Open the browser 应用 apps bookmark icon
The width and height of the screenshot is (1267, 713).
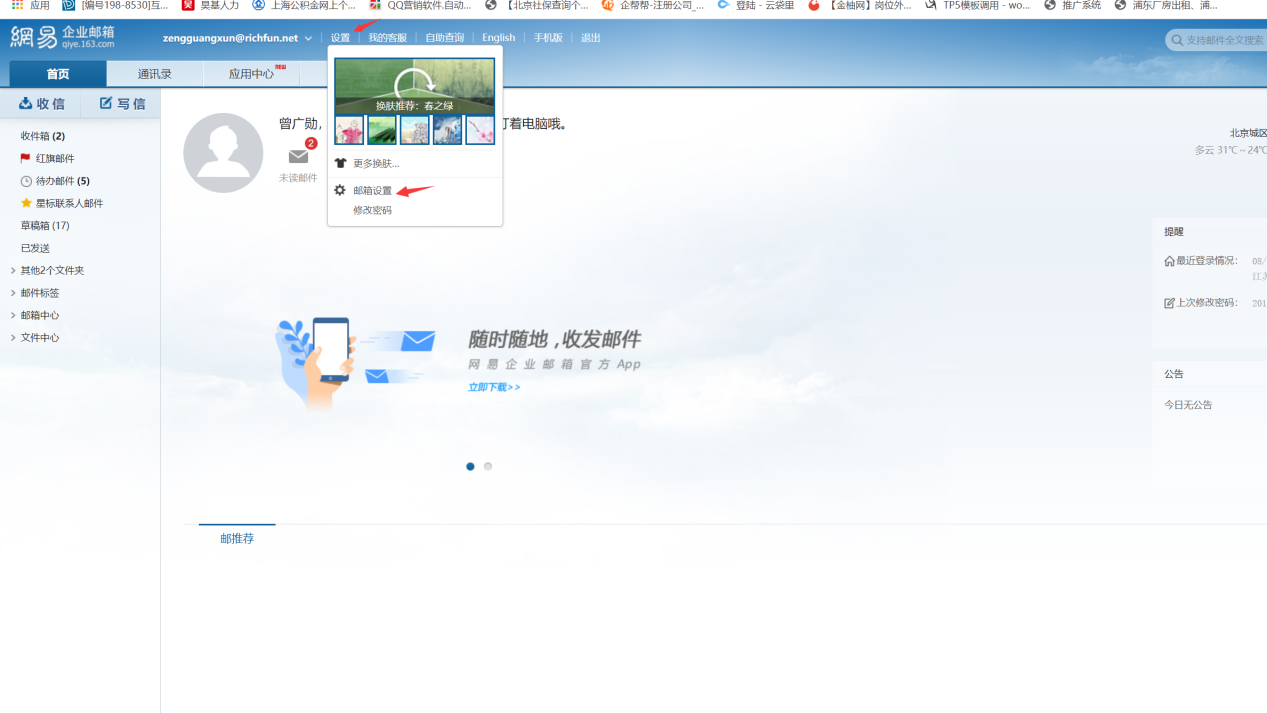pyautogui.click(x=18, y=5)
